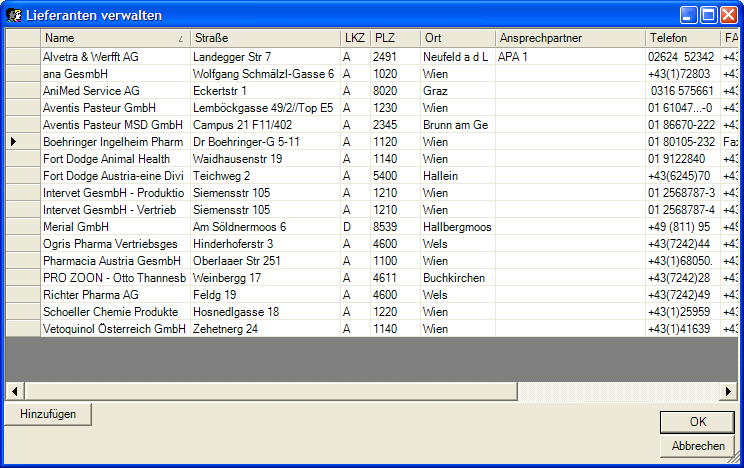Click the Weinbergg 17 cell
Viewport: 744px width, 468px height.
(265, 278)
